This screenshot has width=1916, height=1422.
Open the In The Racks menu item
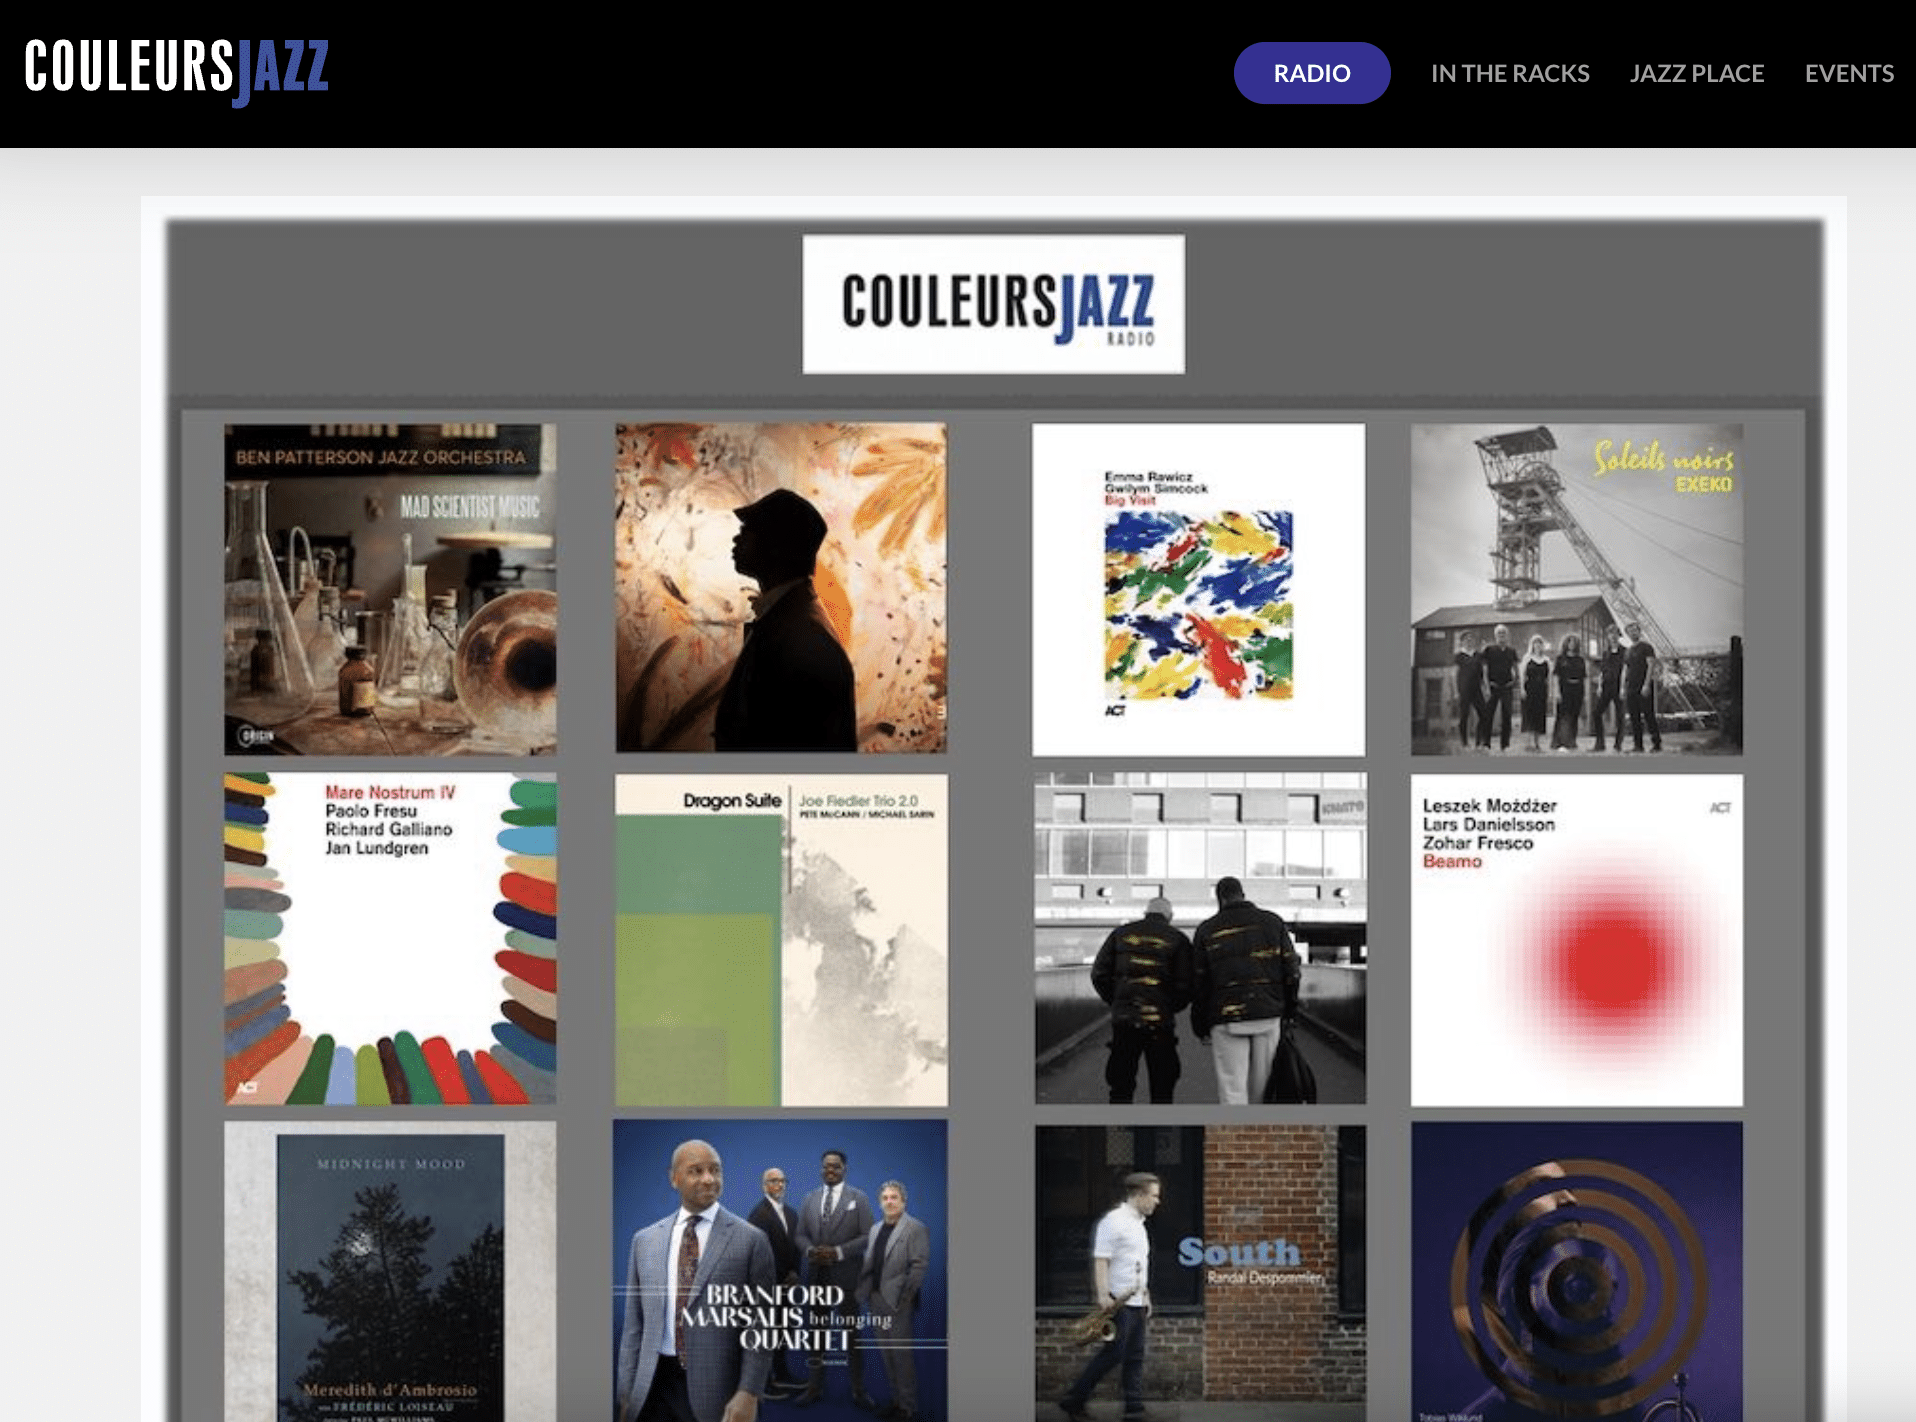[x=1509, y=73]
